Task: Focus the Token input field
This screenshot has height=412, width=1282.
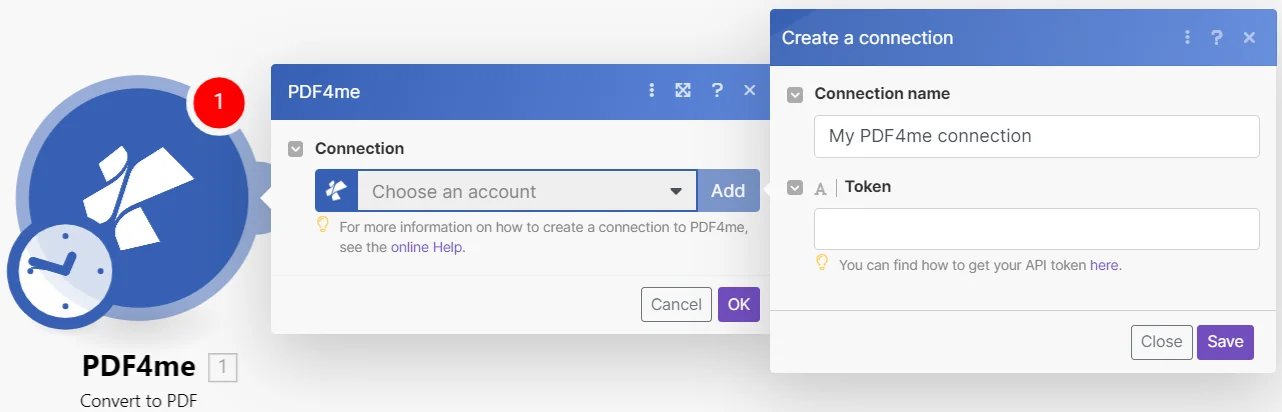Action: [1037, 229]
